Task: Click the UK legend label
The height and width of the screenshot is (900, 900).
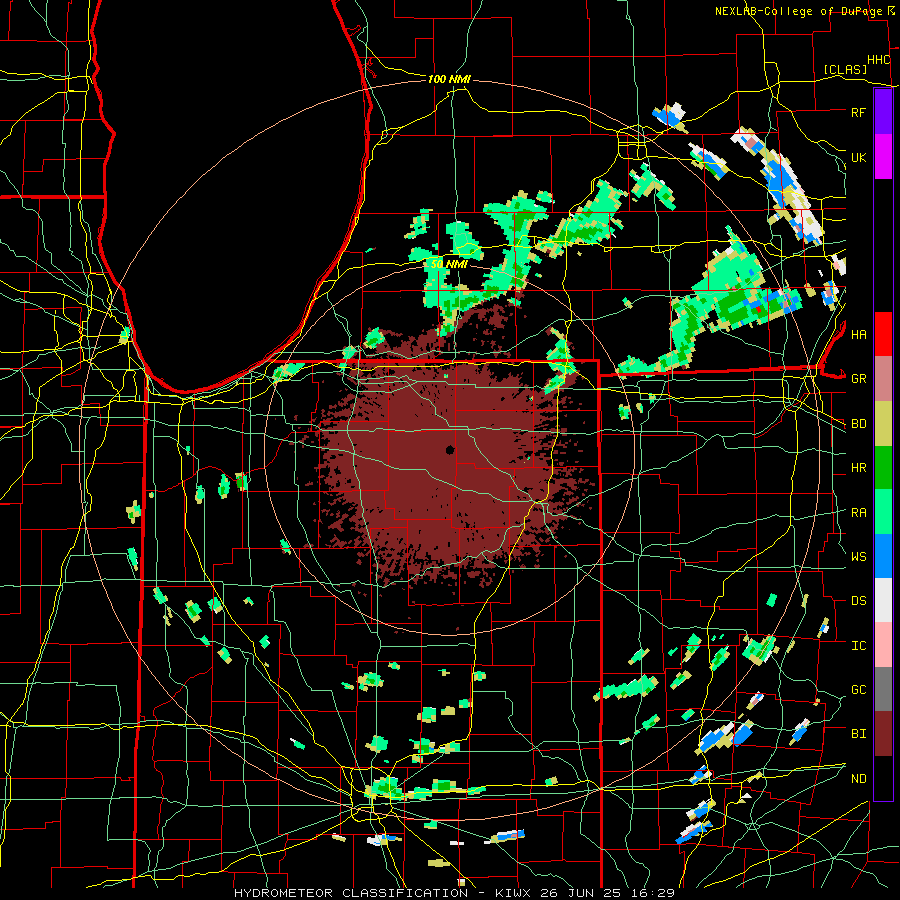Action: click(858, 157)
